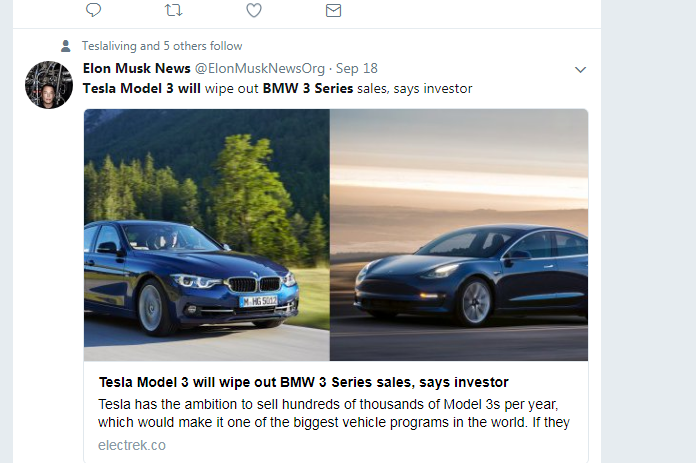The image size is (696, 463).
Task: Expand the tweet options chevron menu
Action: (x=580, y=70)
